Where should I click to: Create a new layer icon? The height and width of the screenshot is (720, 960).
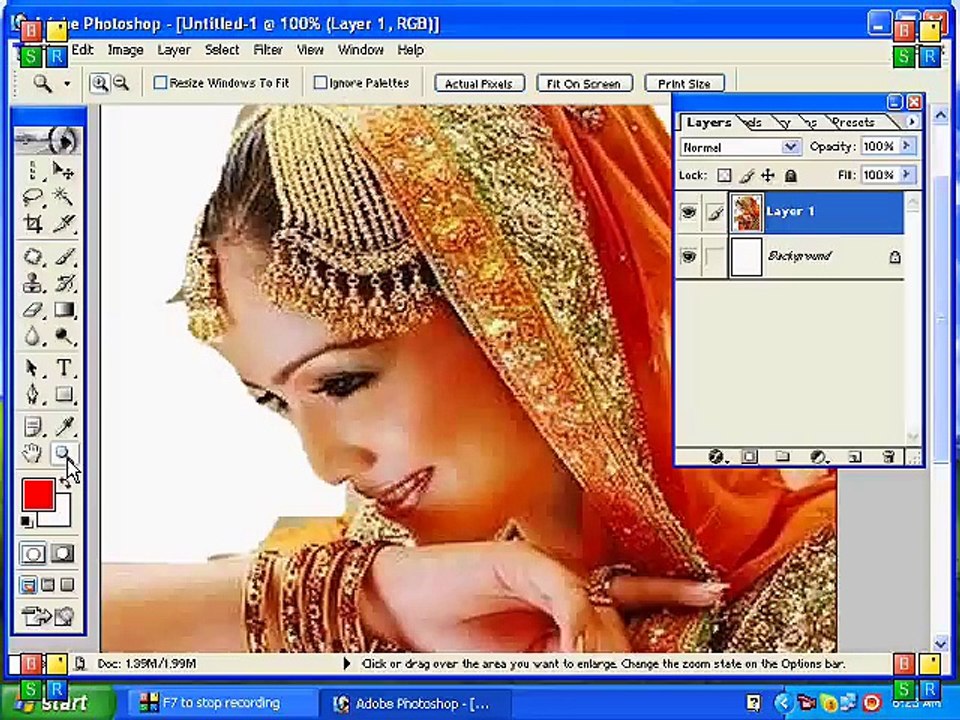click(854, 456)
